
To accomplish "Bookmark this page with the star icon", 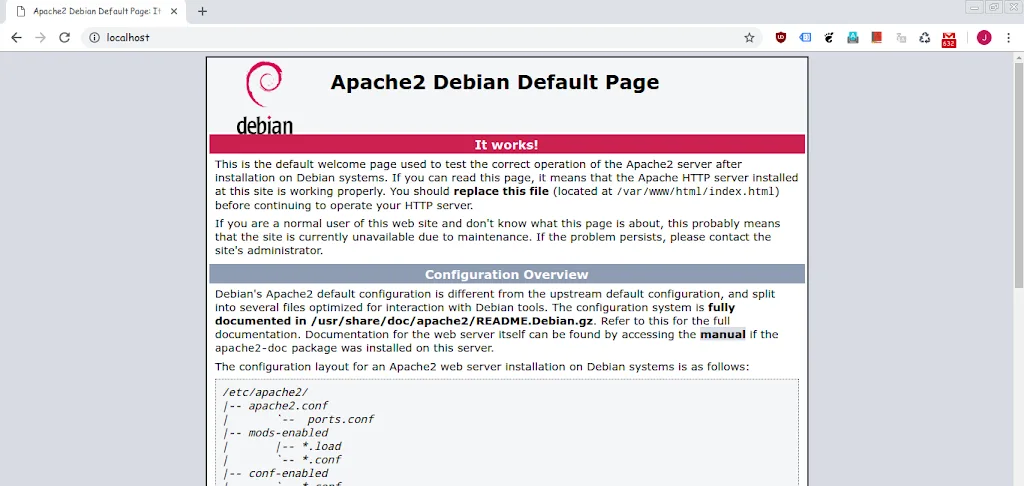I will [x=749, y=37].
